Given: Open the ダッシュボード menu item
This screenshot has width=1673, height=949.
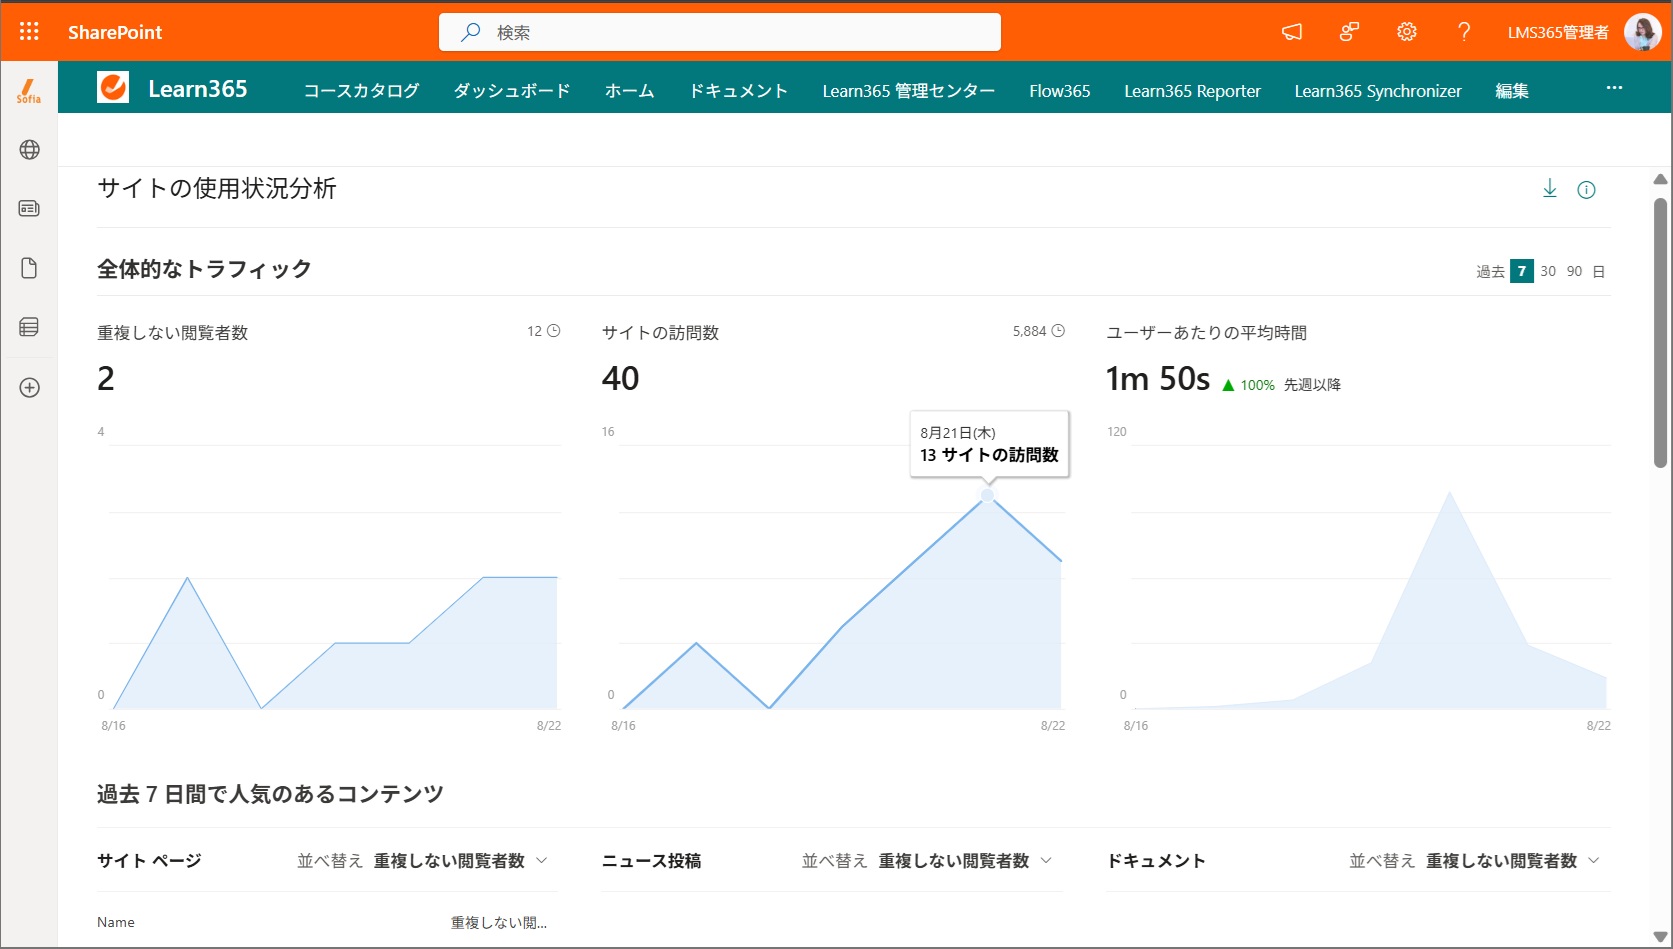Looking at the screenshot, I should 512,91.
